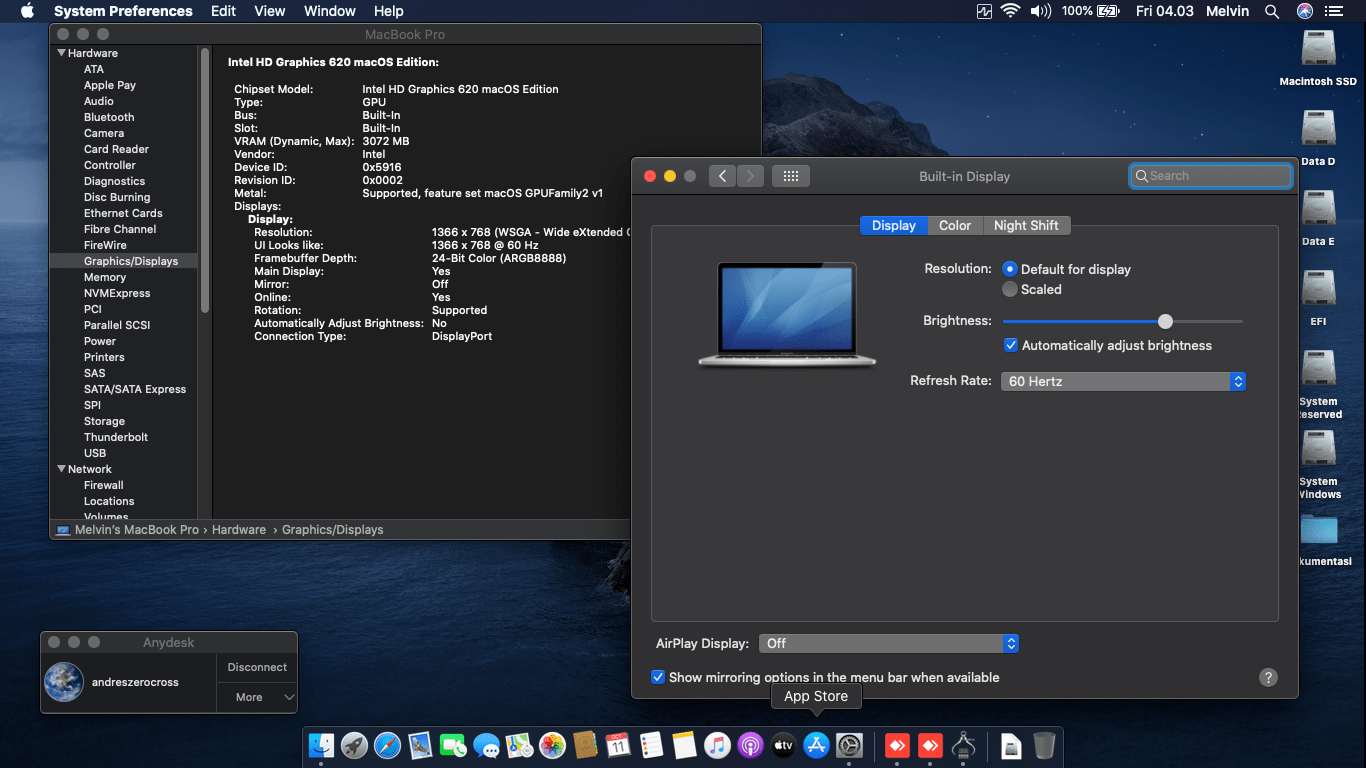1366x768 pixels.
Task: Switch to the Night Shift tab
Action: pyautogui.click(x=1026, y=225)
